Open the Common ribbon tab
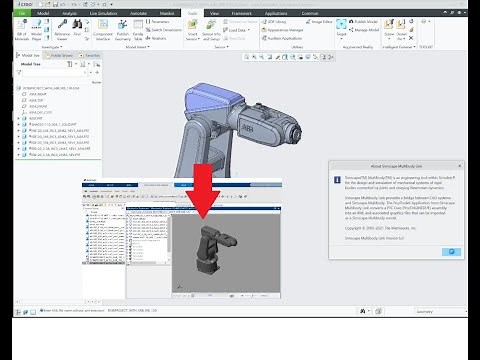Screen dimensions: 480x360 point(310,13)
